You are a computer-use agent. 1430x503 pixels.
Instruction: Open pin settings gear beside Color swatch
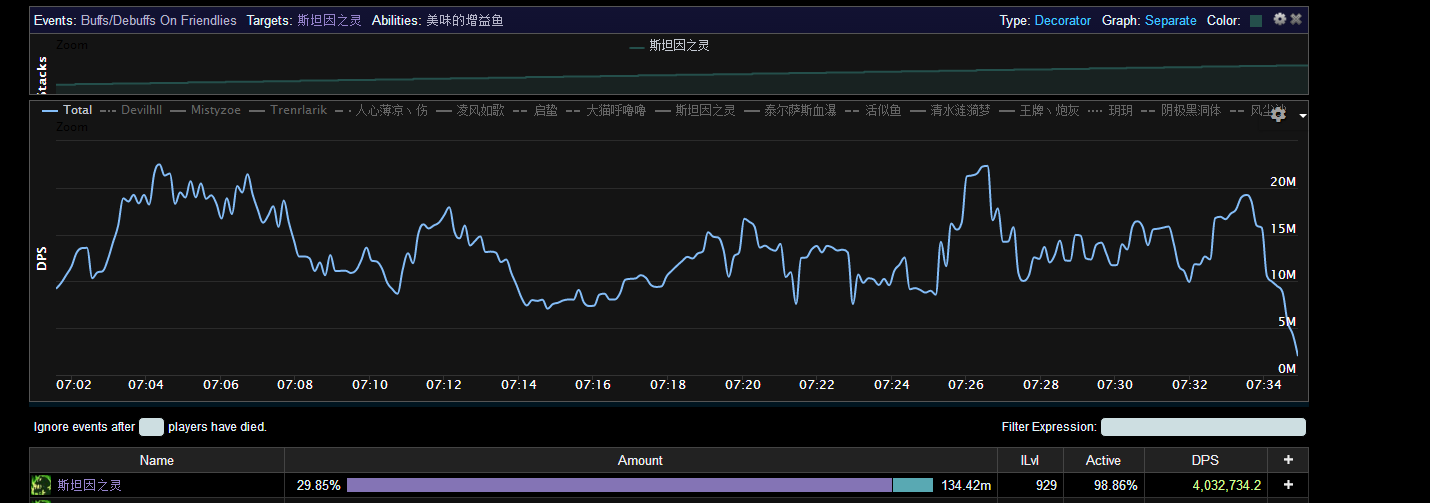[x=1279, y=19]
